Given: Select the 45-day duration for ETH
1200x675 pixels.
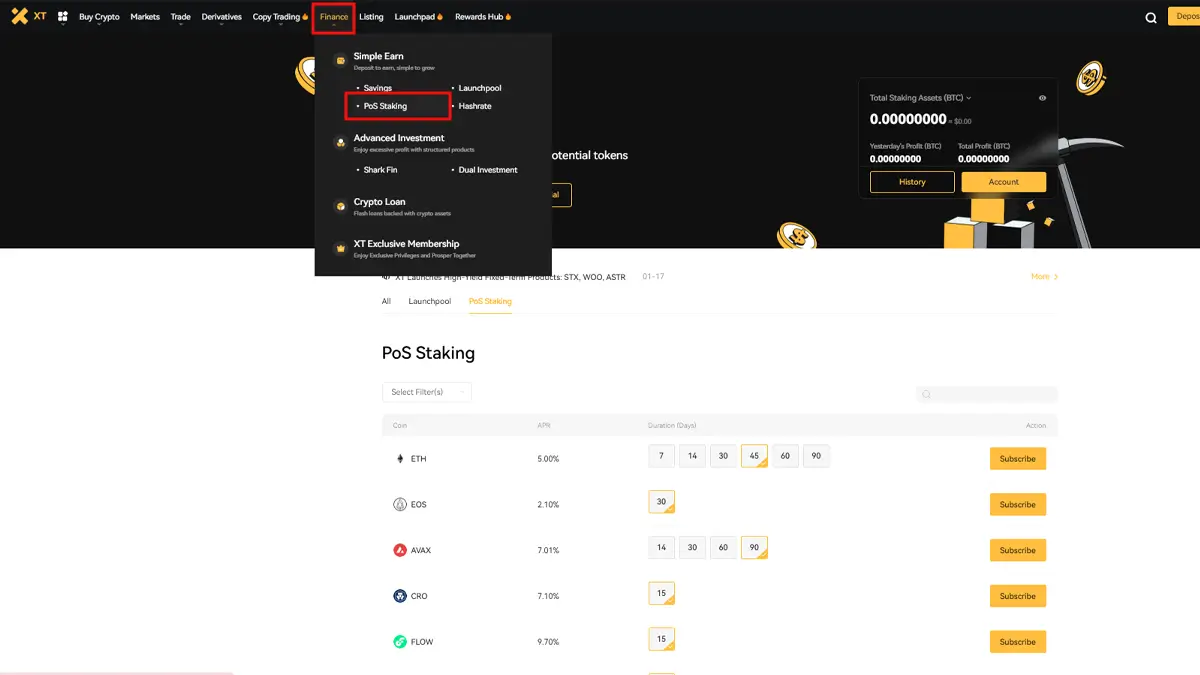Looking at the screenshot, I should click(754, 456).
